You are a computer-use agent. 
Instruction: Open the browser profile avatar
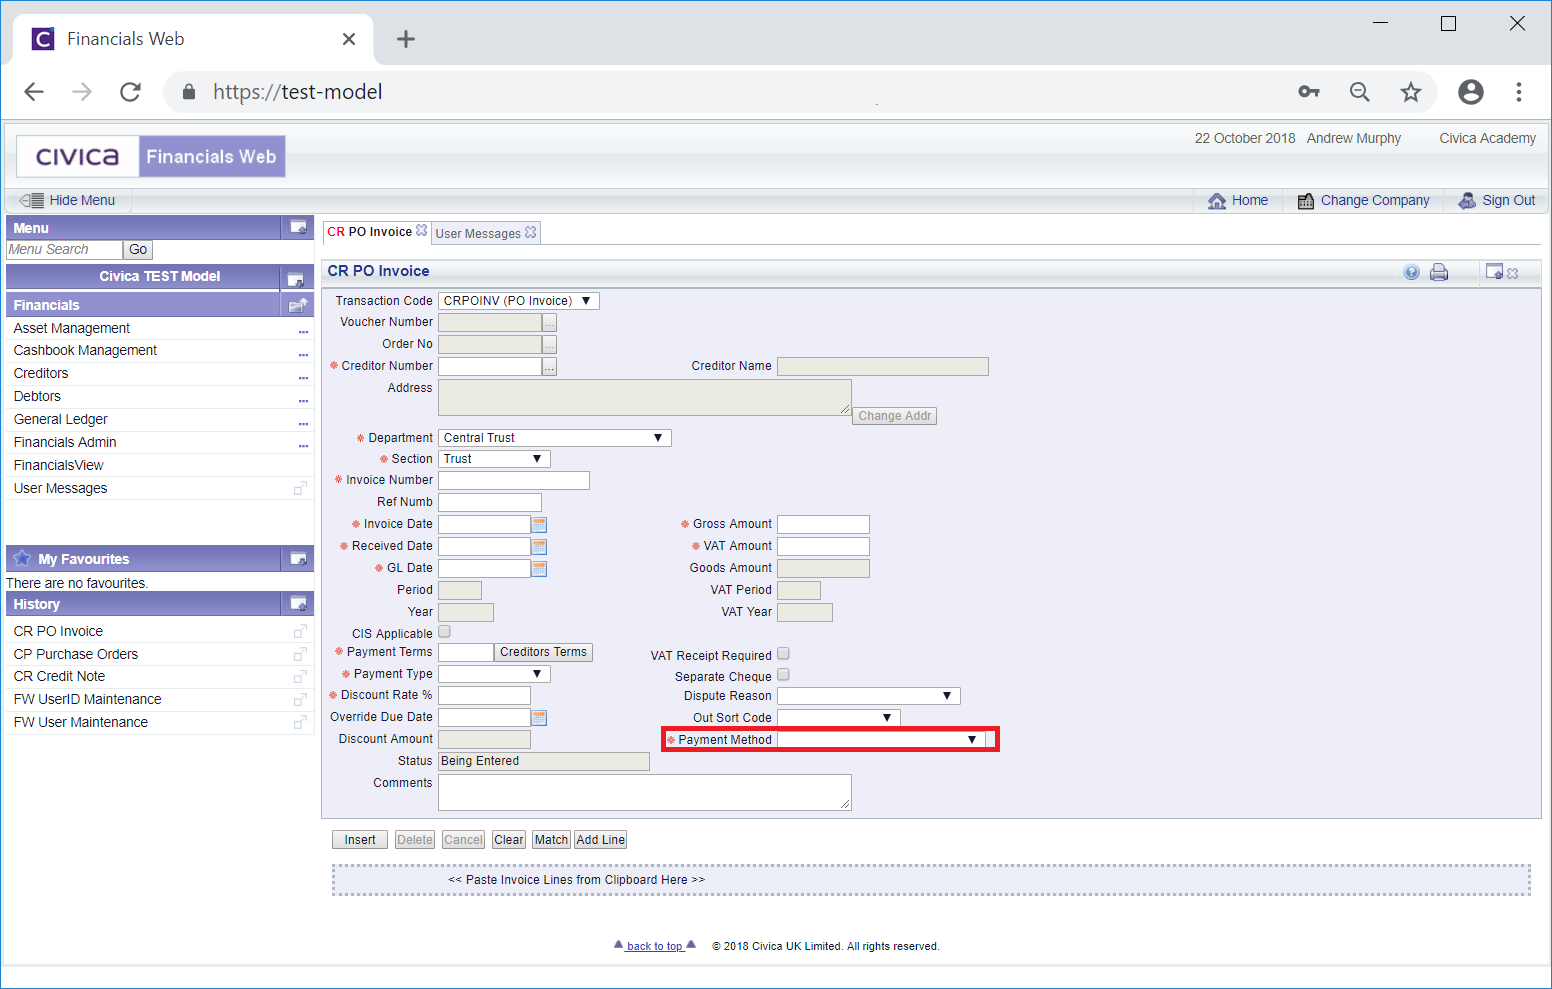[x=1471, y=92]
